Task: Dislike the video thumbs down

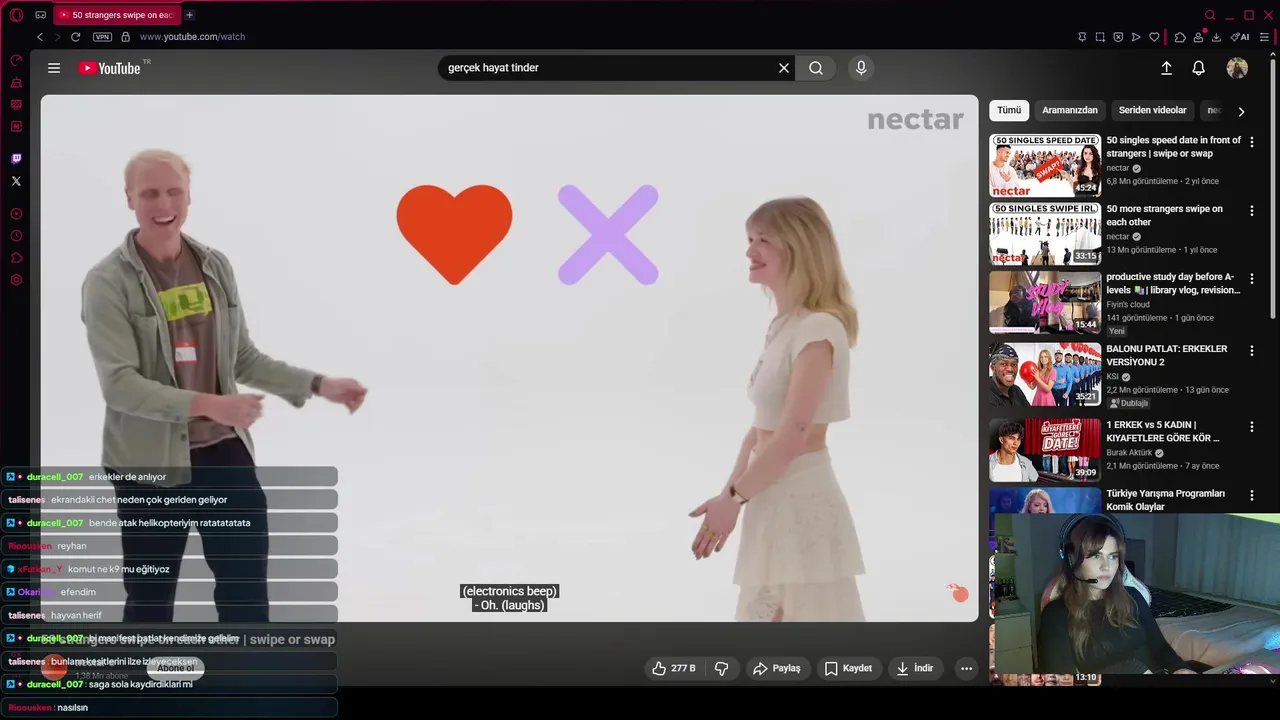Action: [721, 668]
